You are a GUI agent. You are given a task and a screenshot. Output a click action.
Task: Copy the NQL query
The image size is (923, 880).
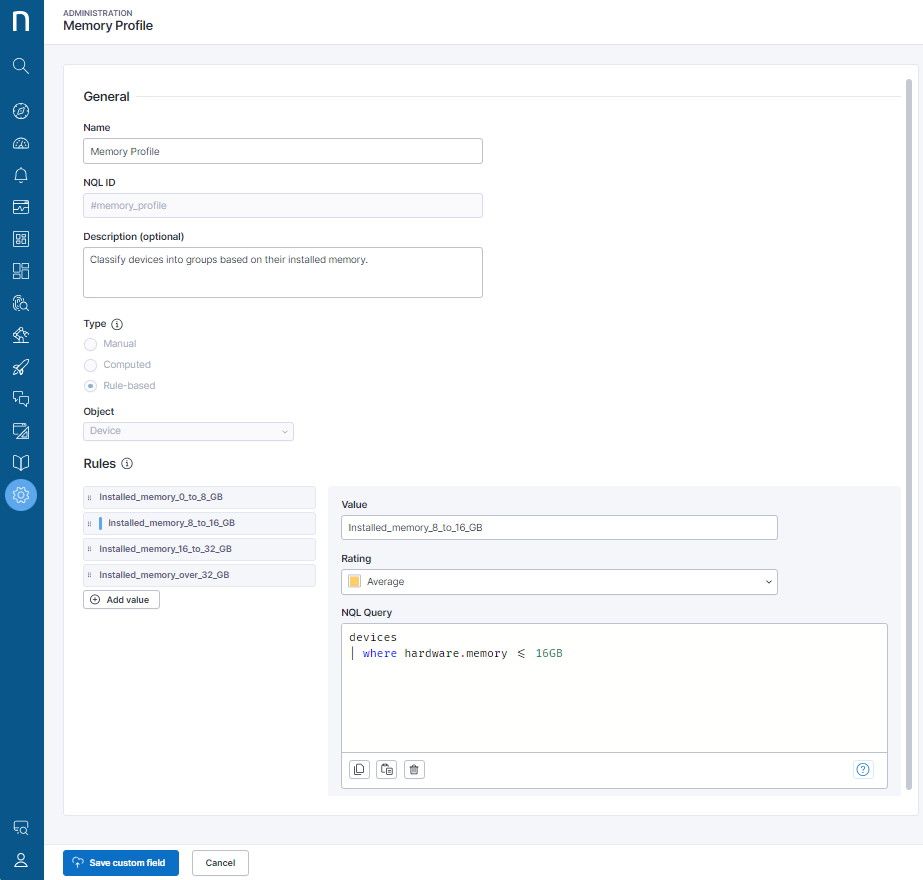pos(359,769)
